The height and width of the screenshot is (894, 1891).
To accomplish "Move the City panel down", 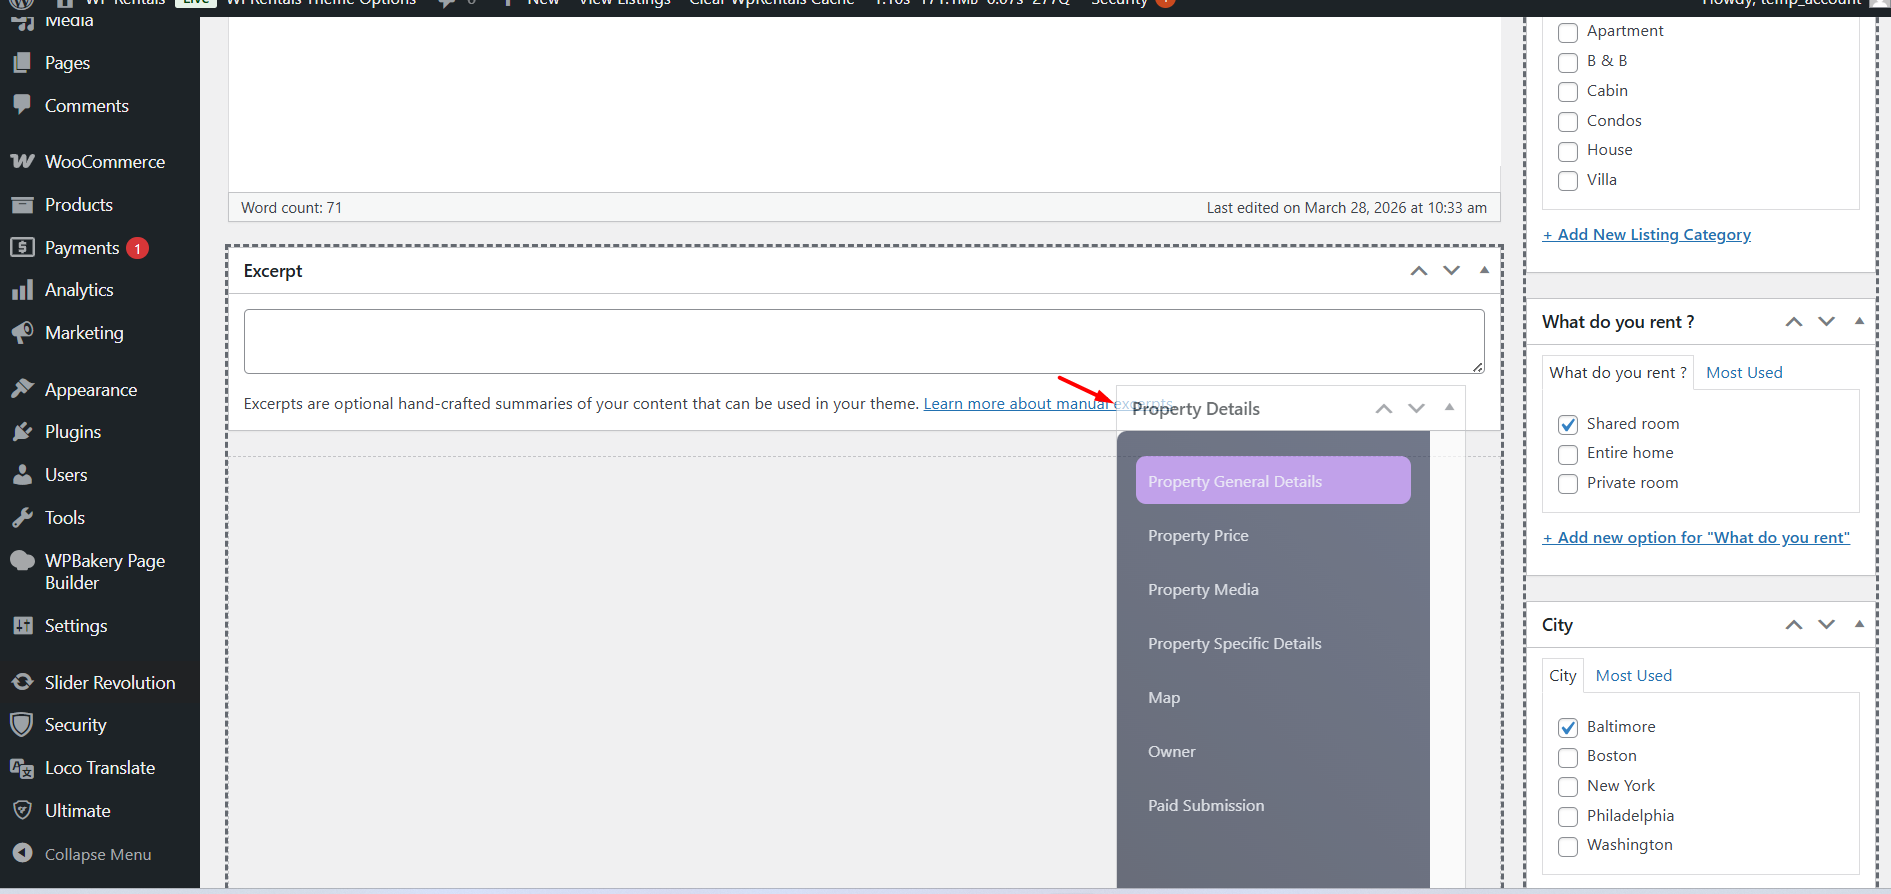I will tap(1826, 624).
